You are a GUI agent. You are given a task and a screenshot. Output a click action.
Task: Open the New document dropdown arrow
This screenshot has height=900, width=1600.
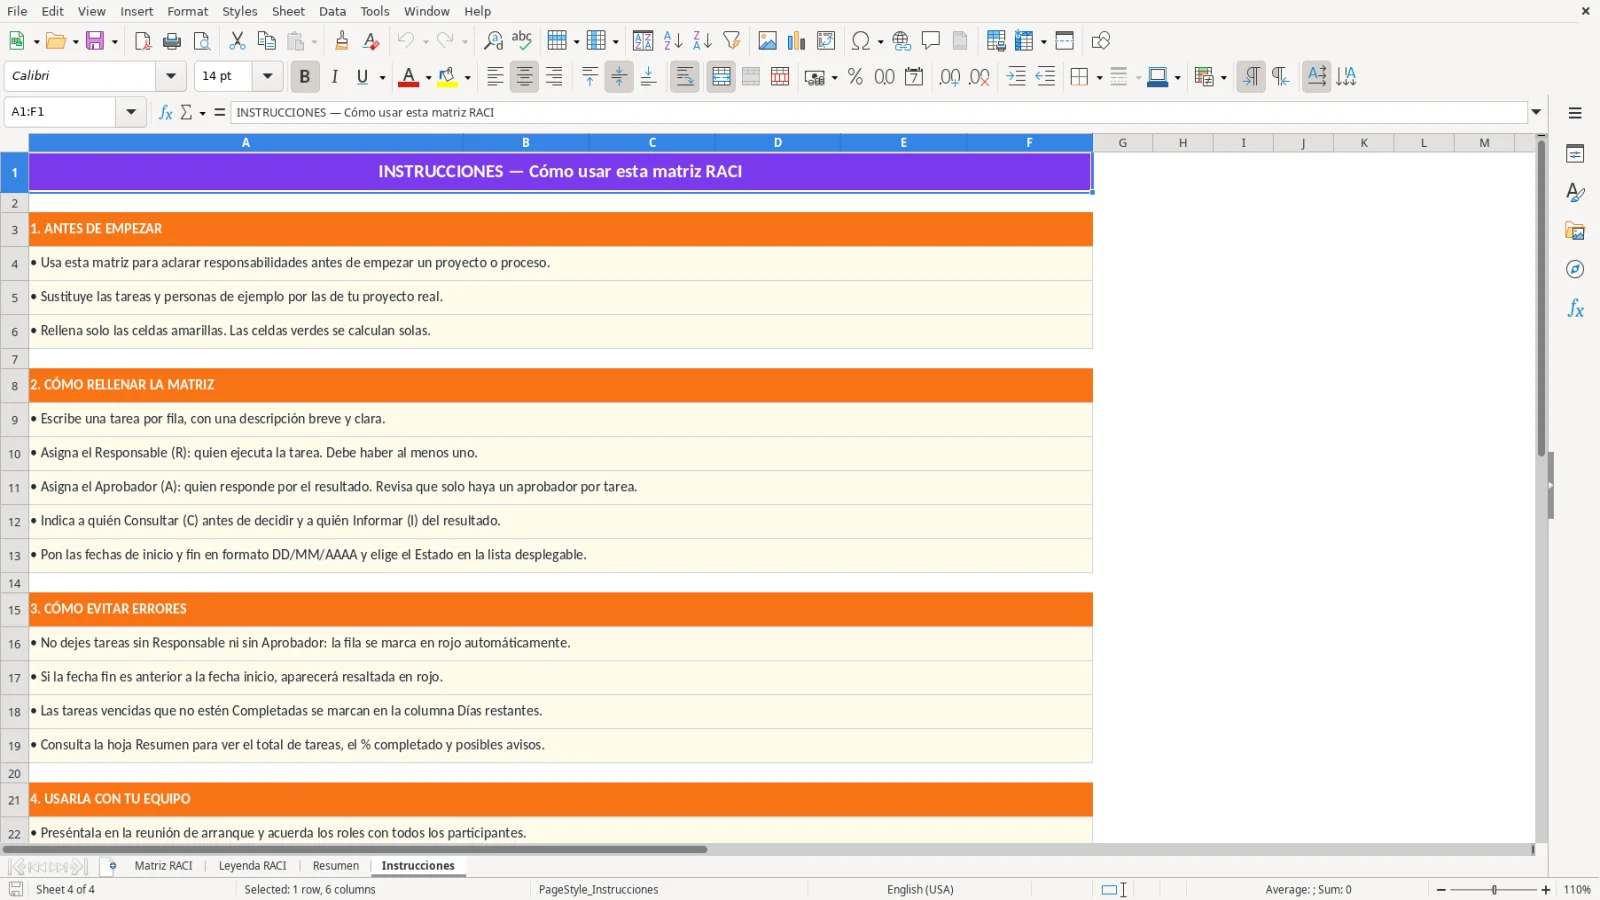[36, 41]
